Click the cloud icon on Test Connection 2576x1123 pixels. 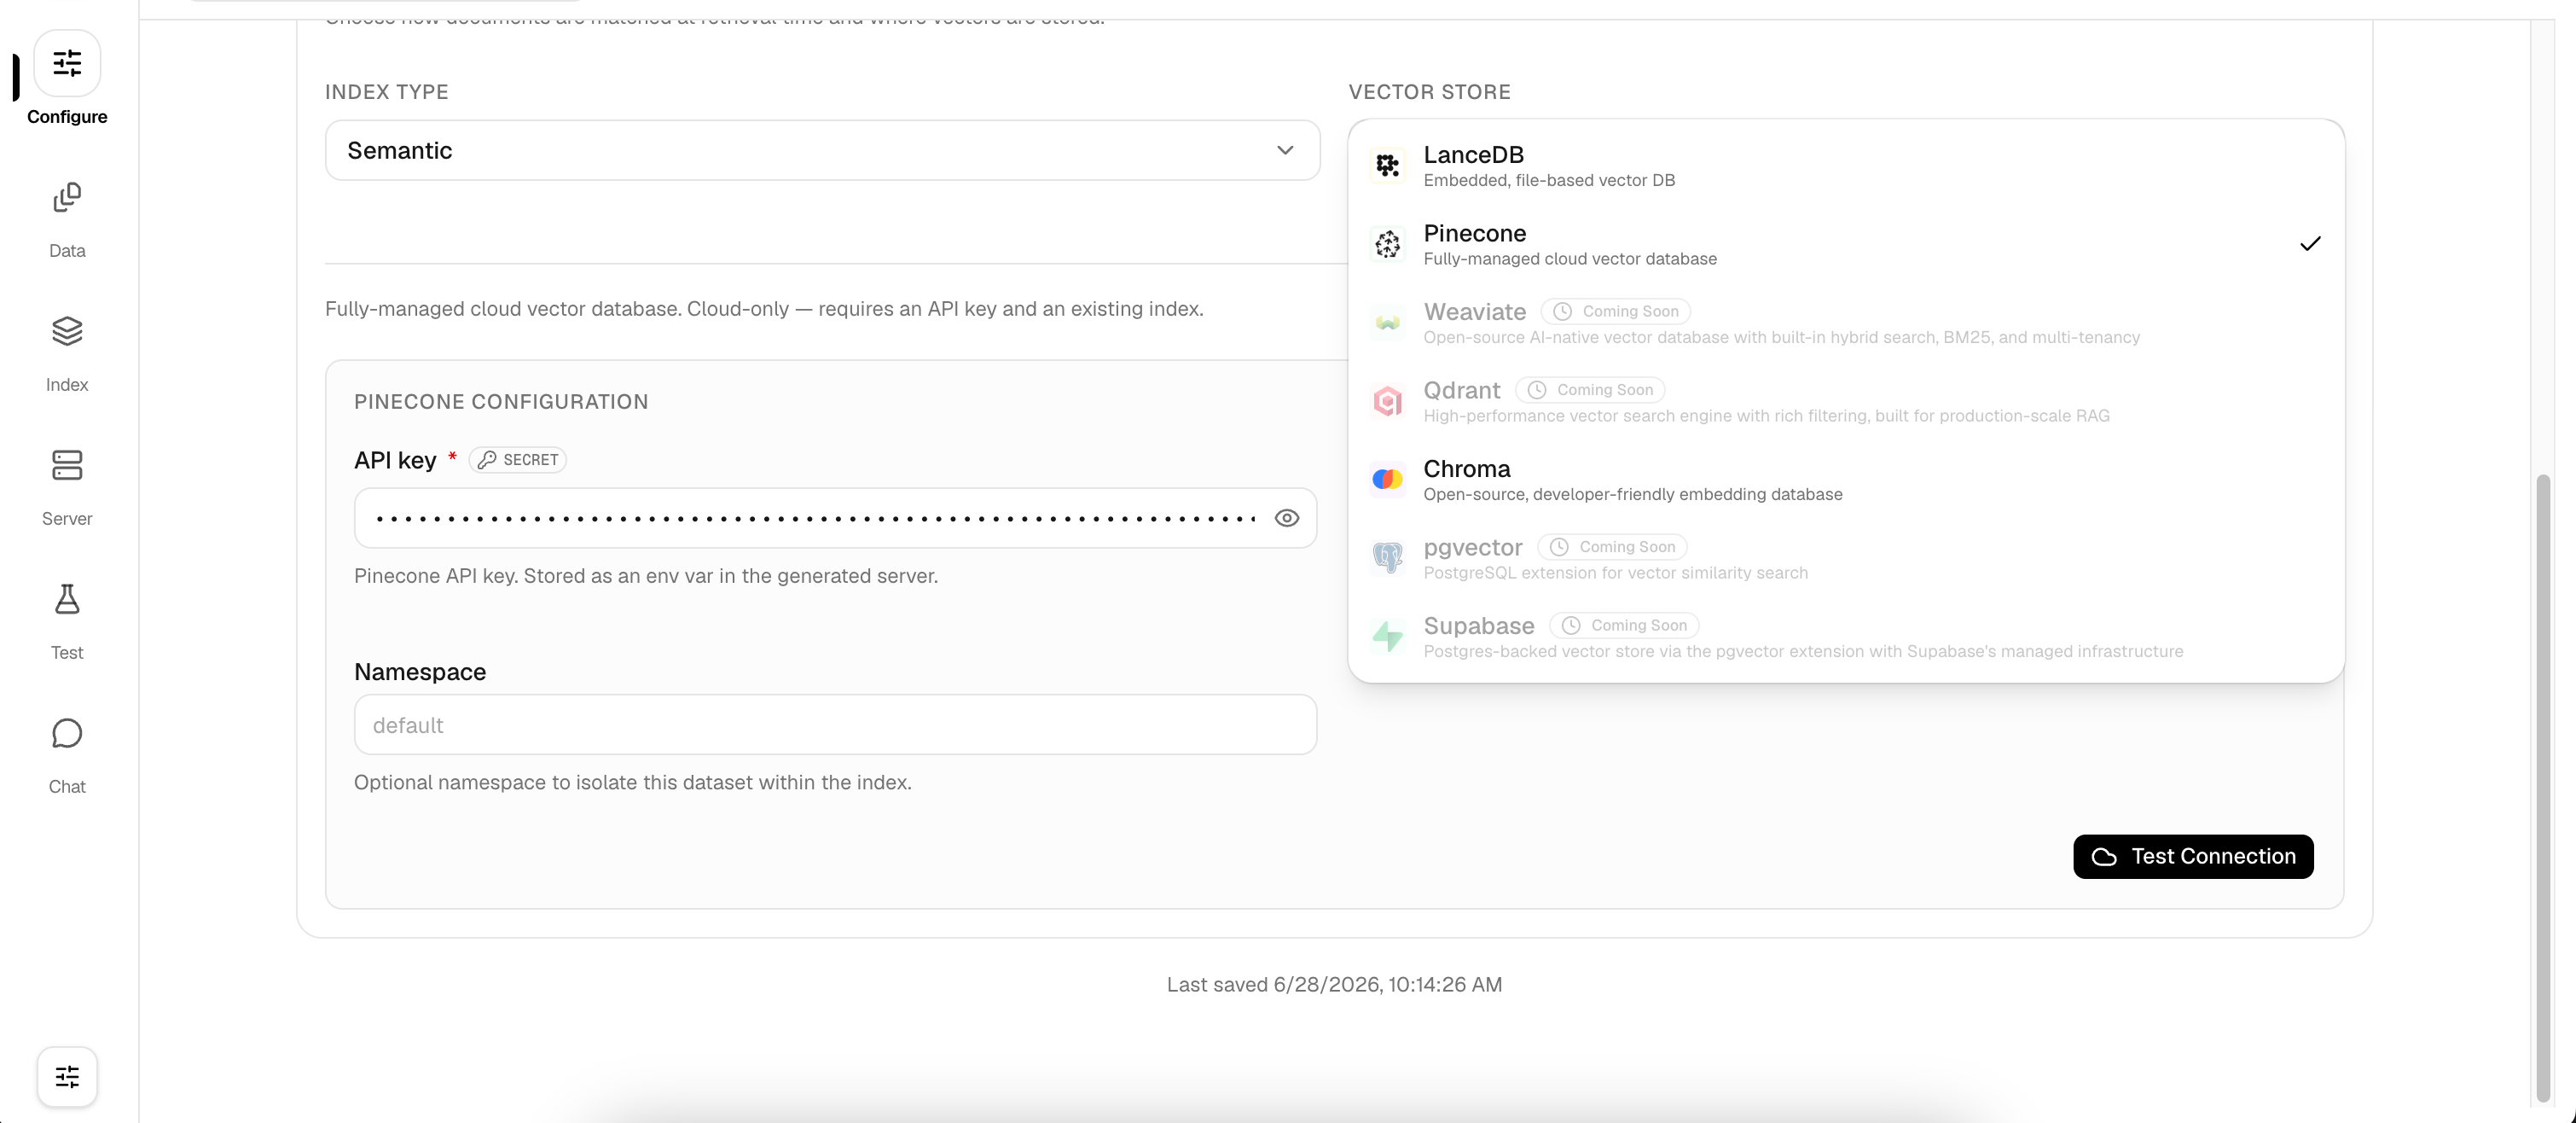(2104, 857)
